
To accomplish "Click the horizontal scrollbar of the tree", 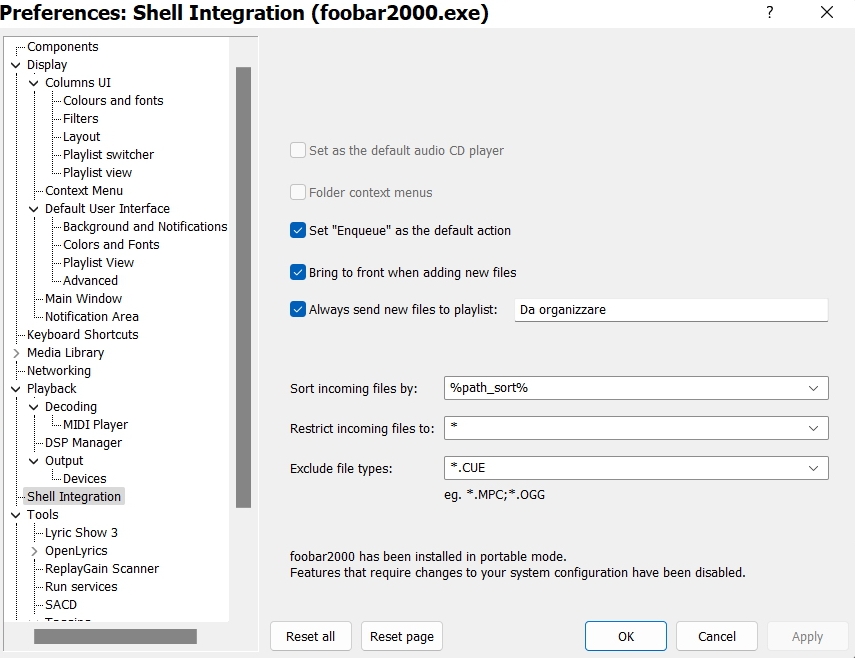I will tap(115, 636).
